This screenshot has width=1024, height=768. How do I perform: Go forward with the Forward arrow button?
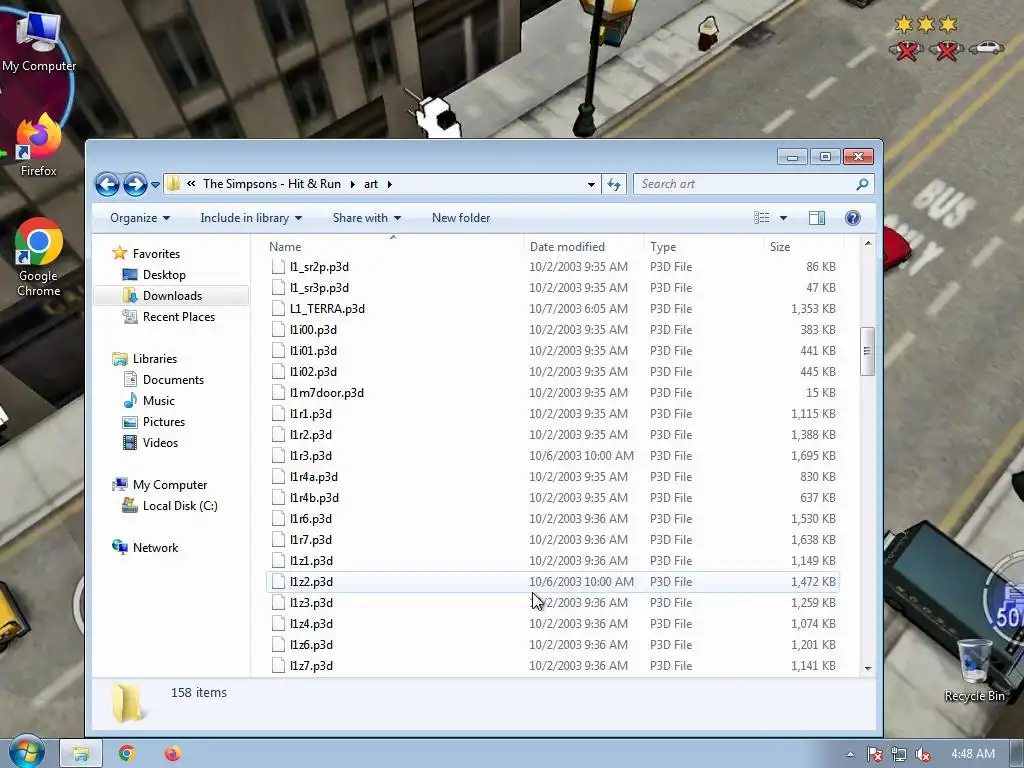coord(135,184)
